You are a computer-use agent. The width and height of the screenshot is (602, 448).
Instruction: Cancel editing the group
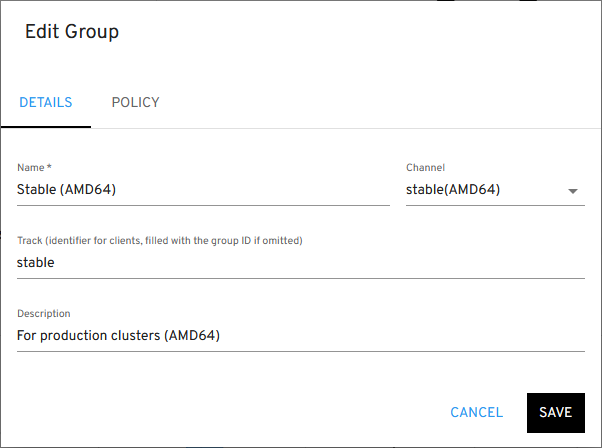pyautogui.click(x=477, y=412)
